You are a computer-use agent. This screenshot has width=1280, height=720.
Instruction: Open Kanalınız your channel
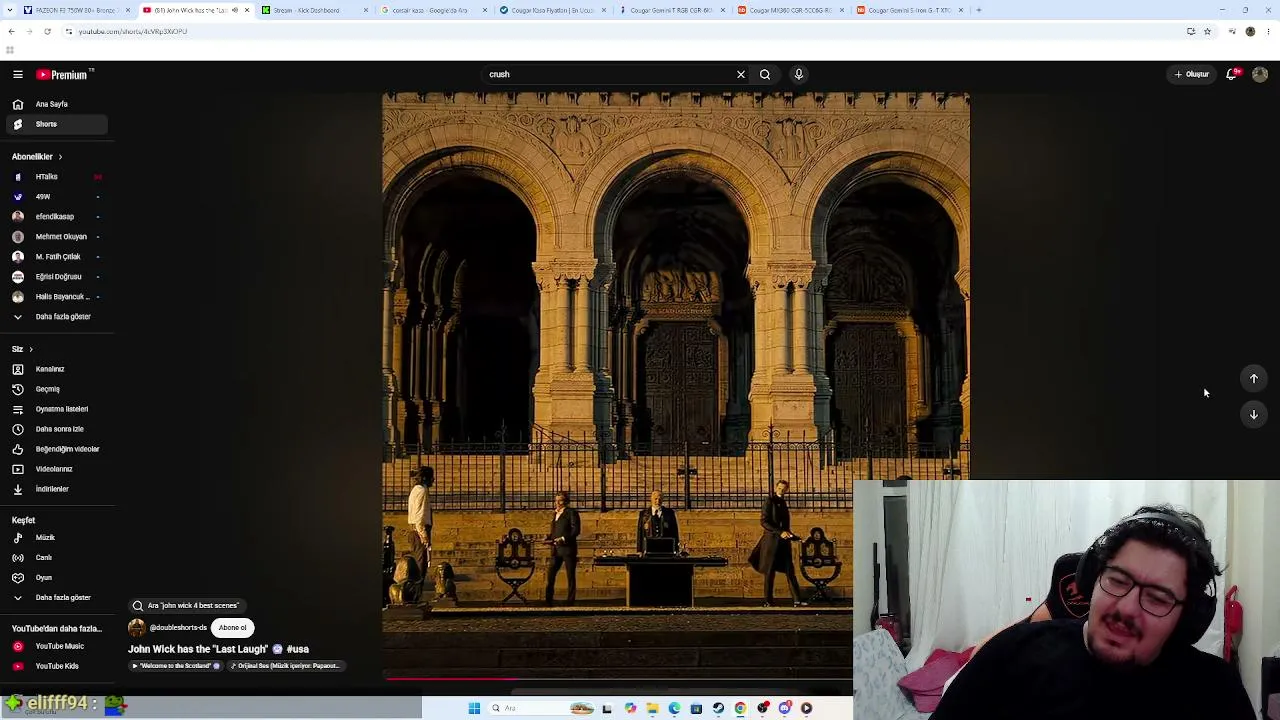point(56,369)
